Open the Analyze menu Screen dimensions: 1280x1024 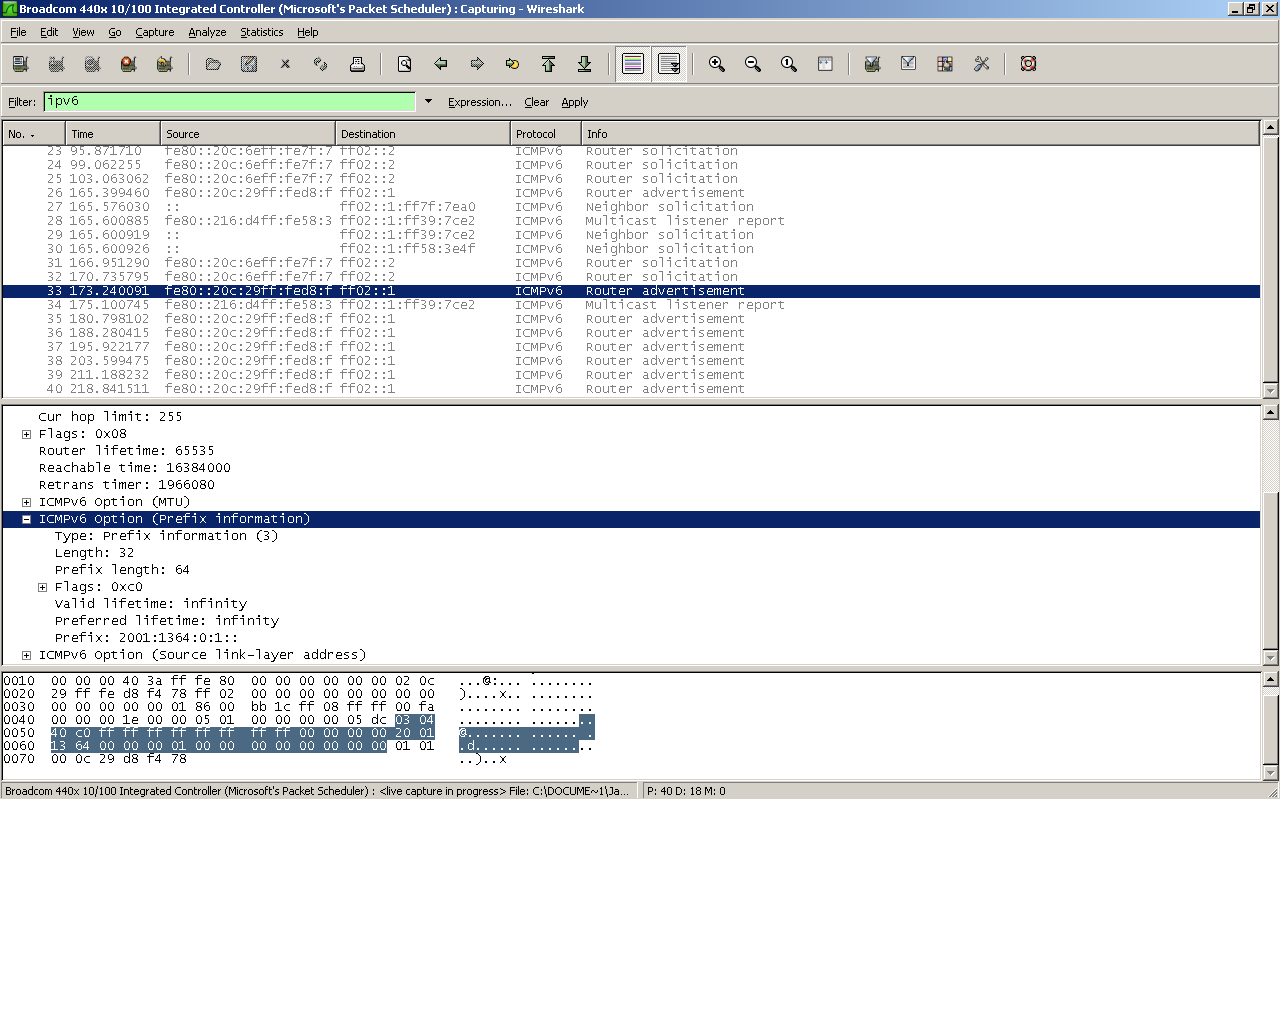[207, 32]
